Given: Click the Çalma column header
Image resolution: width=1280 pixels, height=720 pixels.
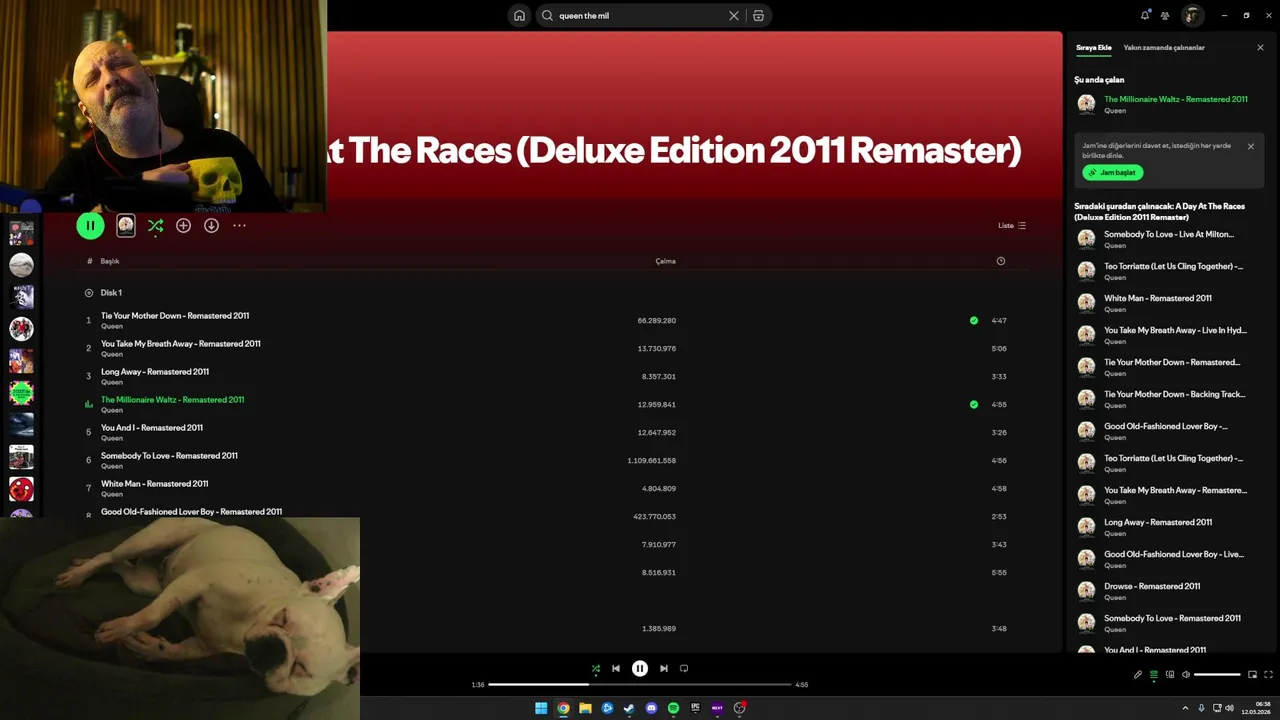Looking at the screenshot, I should [x=665, y=261].
